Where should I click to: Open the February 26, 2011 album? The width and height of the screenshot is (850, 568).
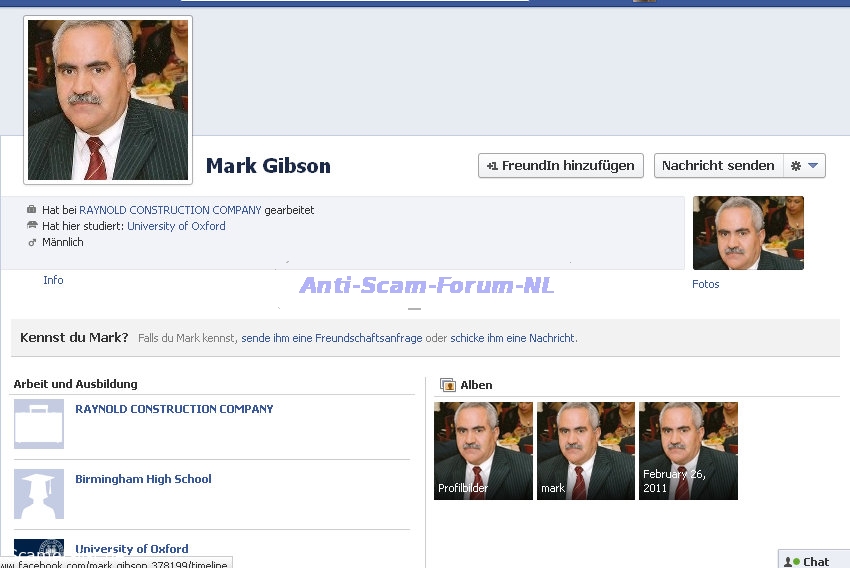[688, 451]
